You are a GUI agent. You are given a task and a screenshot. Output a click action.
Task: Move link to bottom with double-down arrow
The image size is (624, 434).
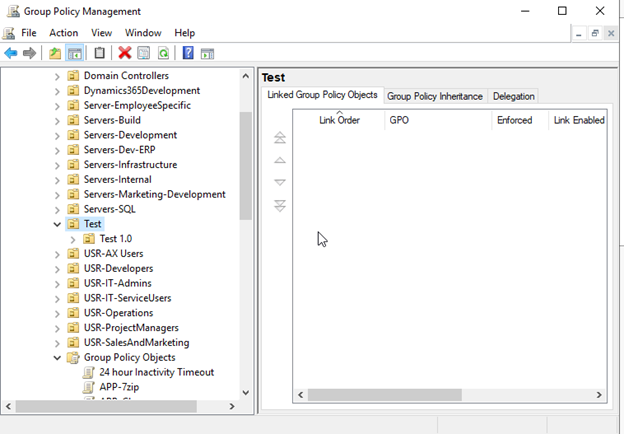pyautogui.click(x=280, y=206)
